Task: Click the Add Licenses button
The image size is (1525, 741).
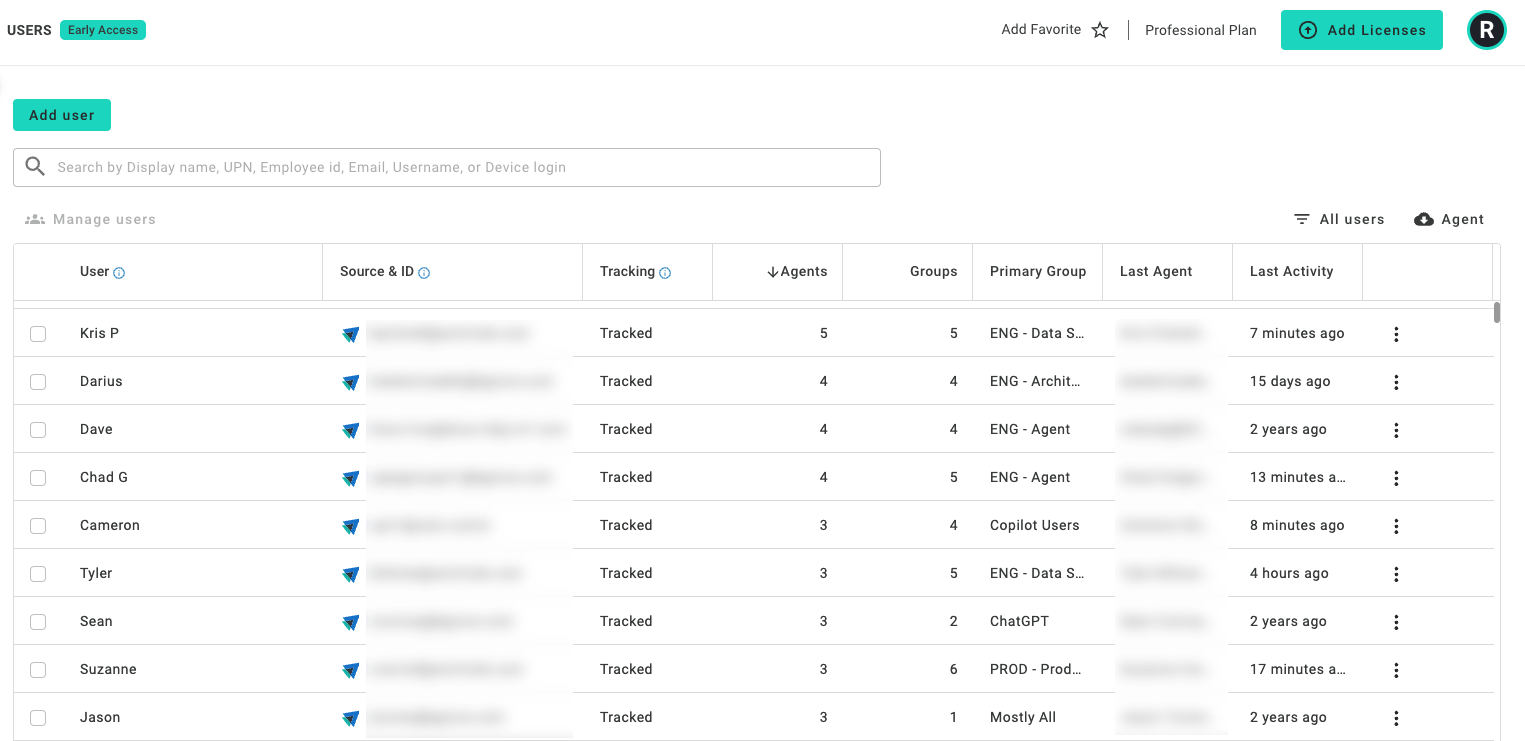Action: click(x=1362, y=30)
